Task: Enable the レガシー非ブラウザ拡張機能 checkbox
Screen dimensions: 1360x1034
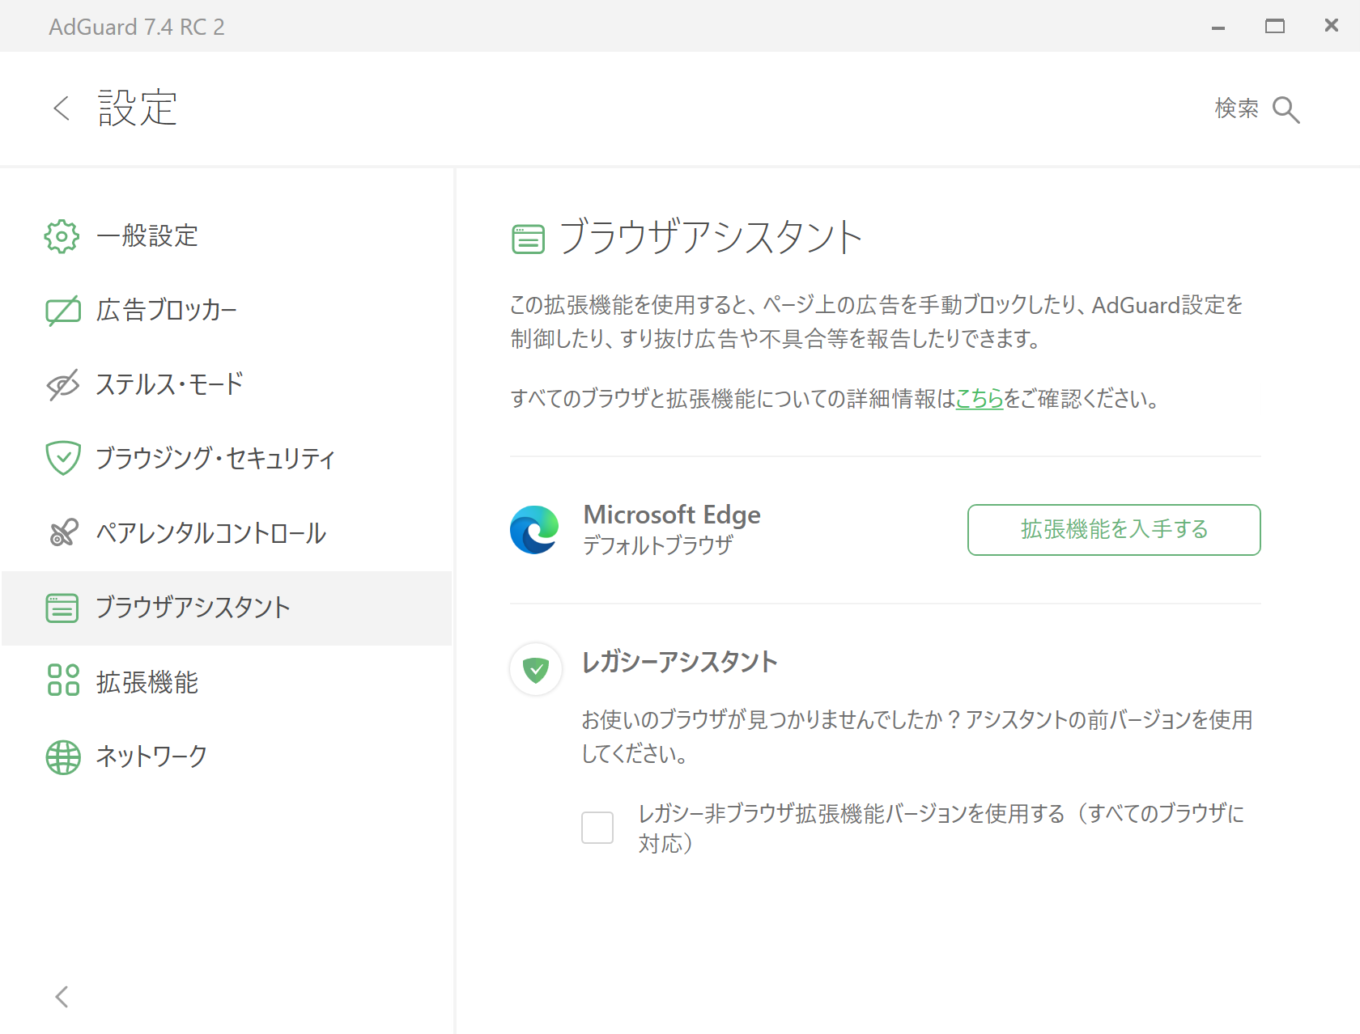Action: point(598,828)
